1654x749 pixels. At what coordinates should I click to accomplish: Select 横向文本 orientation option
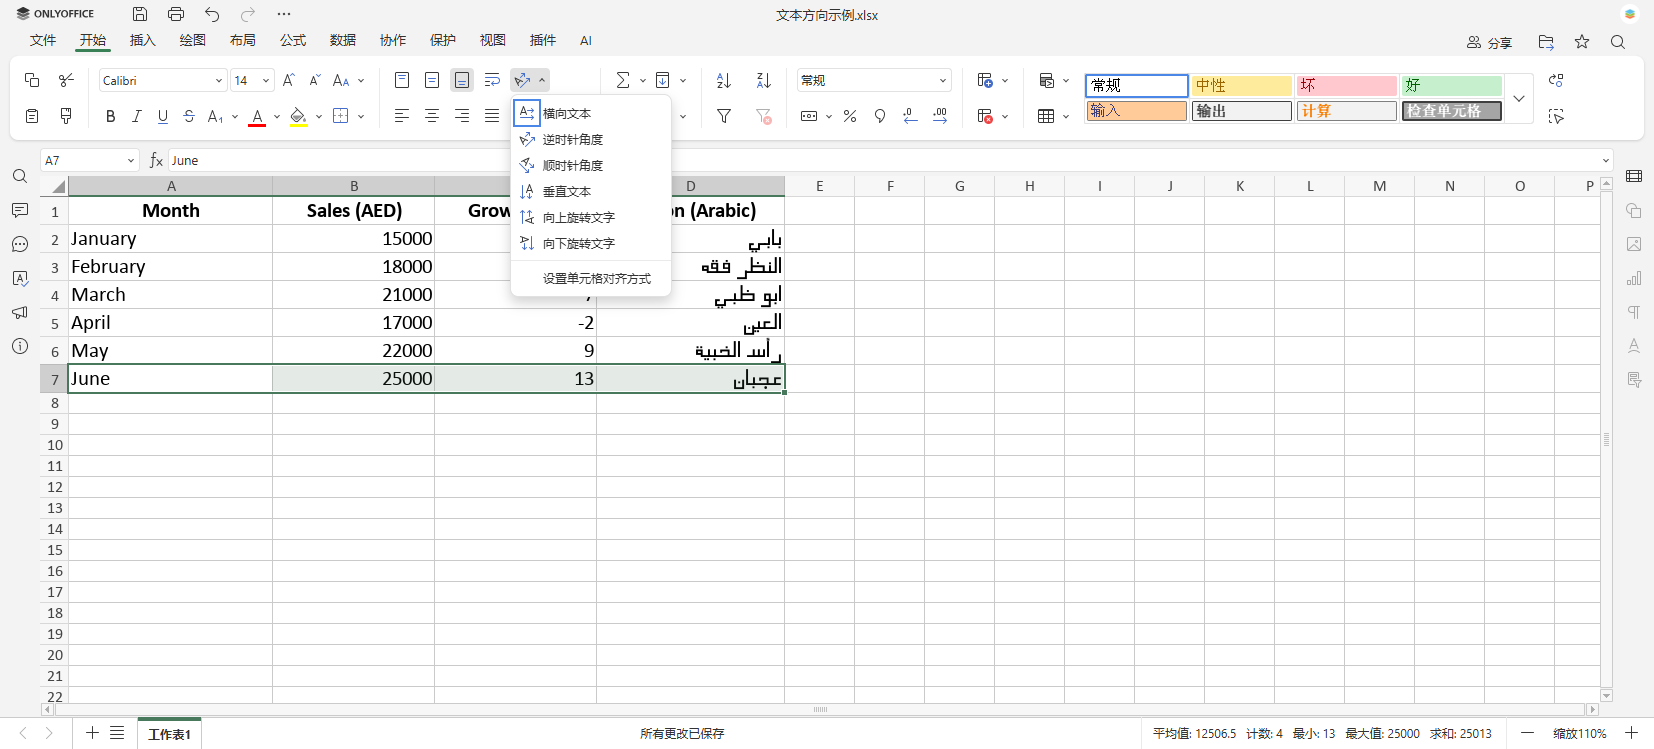tap(590, 113)
